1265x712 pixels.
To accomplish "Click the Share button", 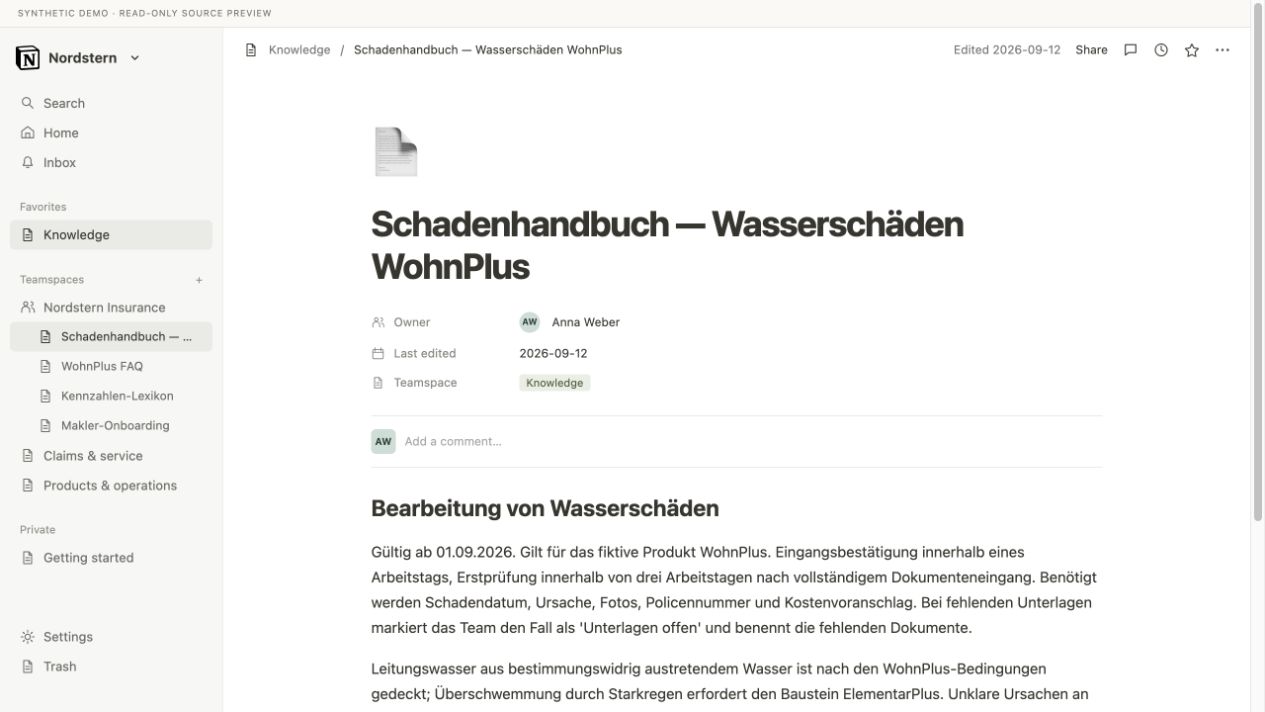I will click(x=1091, y=50).
